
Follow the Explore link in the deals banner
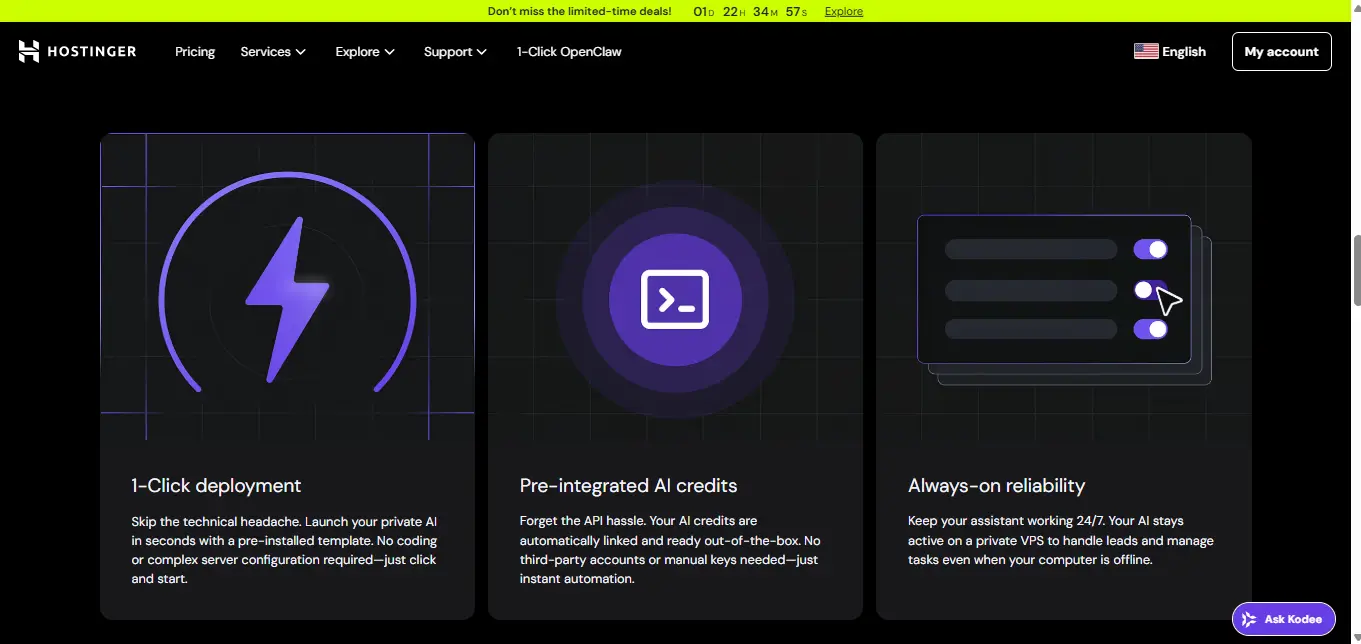coord(843,11)
